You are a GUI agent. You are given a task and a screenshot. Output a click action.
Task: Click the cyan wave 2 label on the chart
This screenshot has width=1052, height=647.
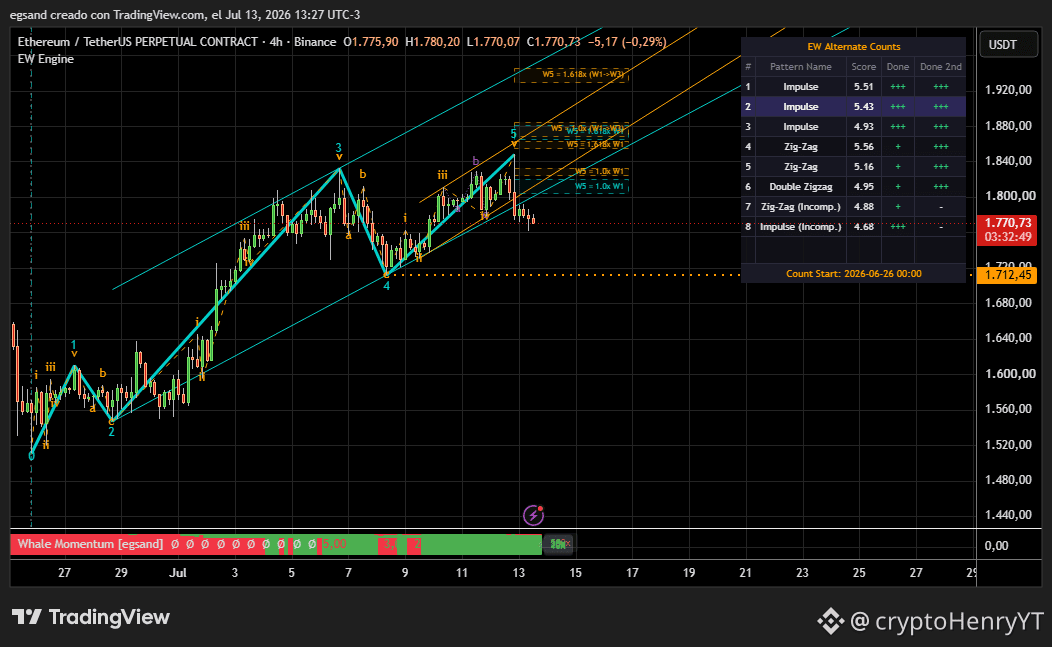(x=111, y=432)
